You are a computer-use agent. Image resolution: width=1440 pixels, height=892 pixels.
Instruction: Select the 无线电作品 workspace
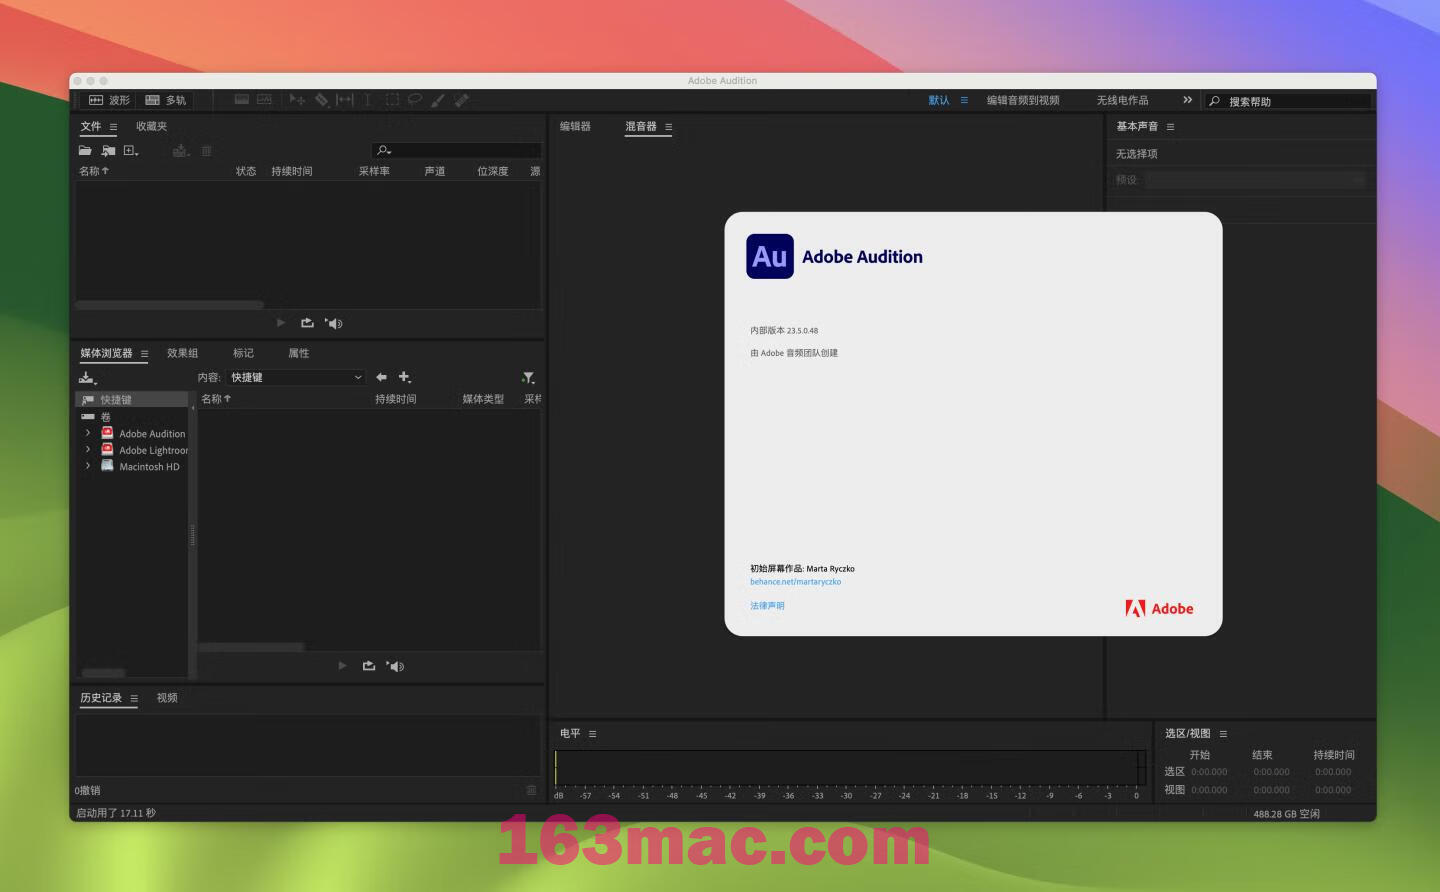click(x=1122, y=100)
